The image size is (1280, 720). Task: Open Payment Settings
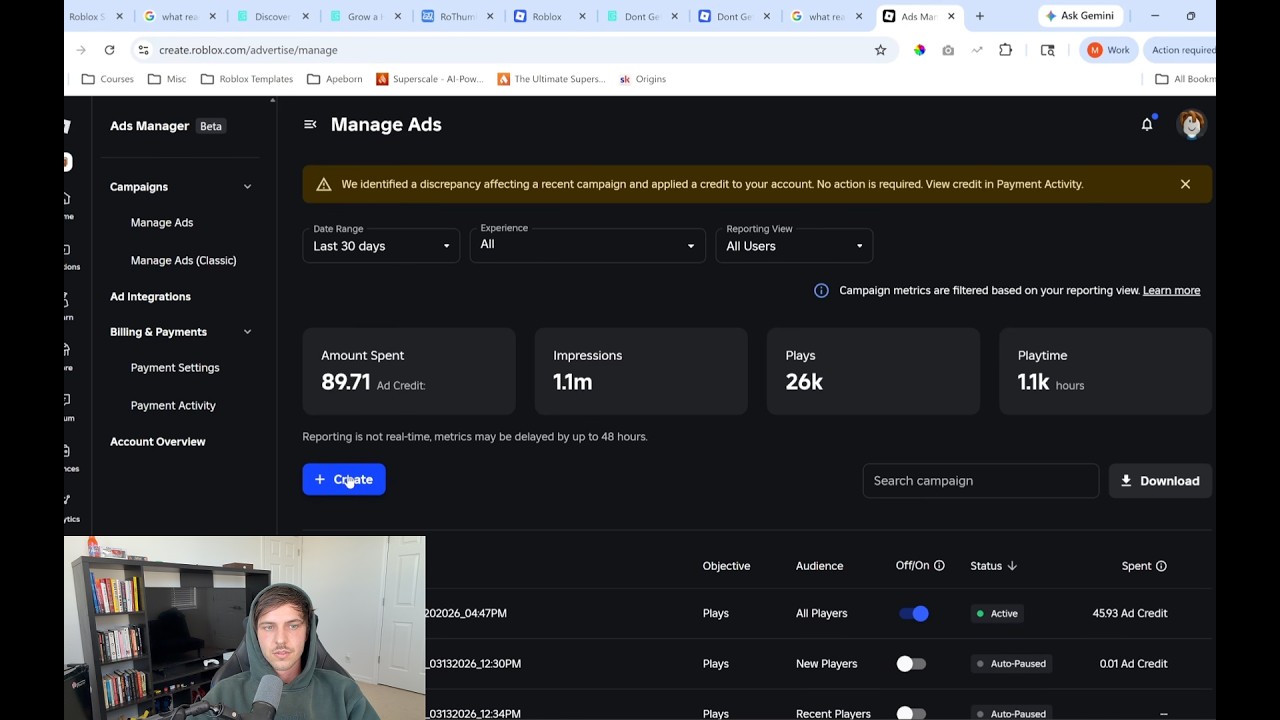(x=175, y=368)
